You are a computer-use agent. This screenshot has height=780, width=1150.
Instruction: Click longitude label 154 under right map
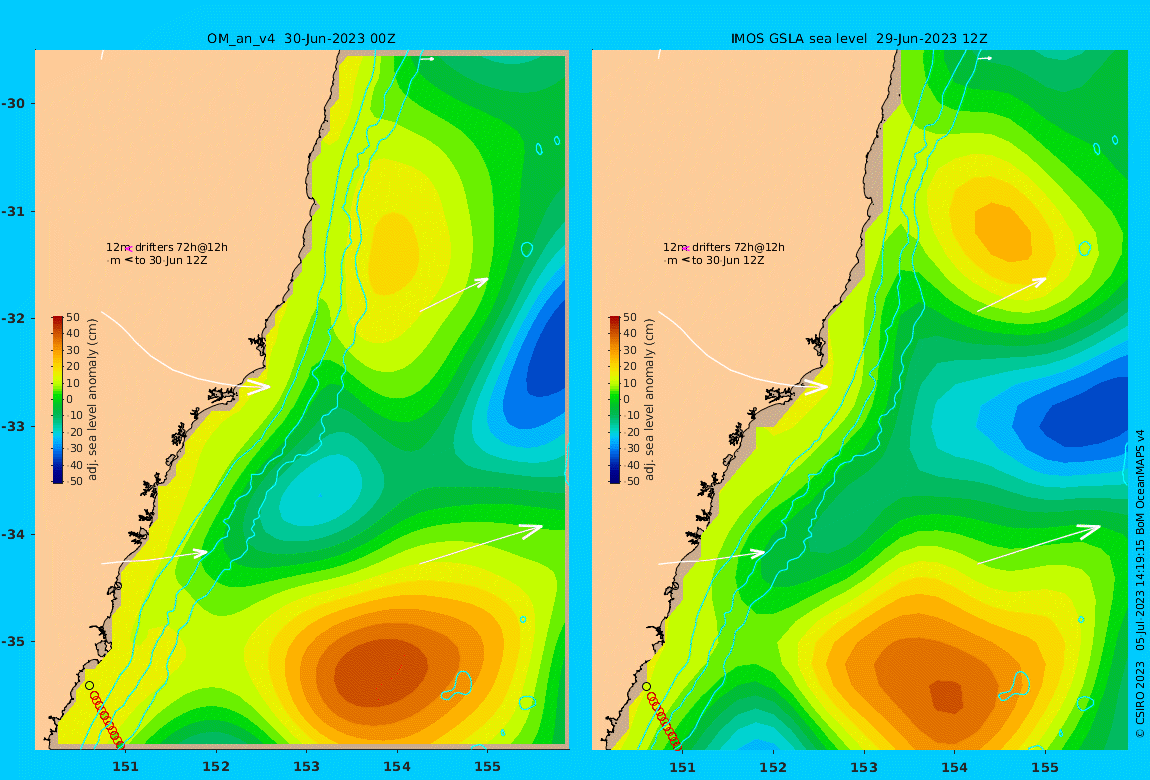pos(954,767)
